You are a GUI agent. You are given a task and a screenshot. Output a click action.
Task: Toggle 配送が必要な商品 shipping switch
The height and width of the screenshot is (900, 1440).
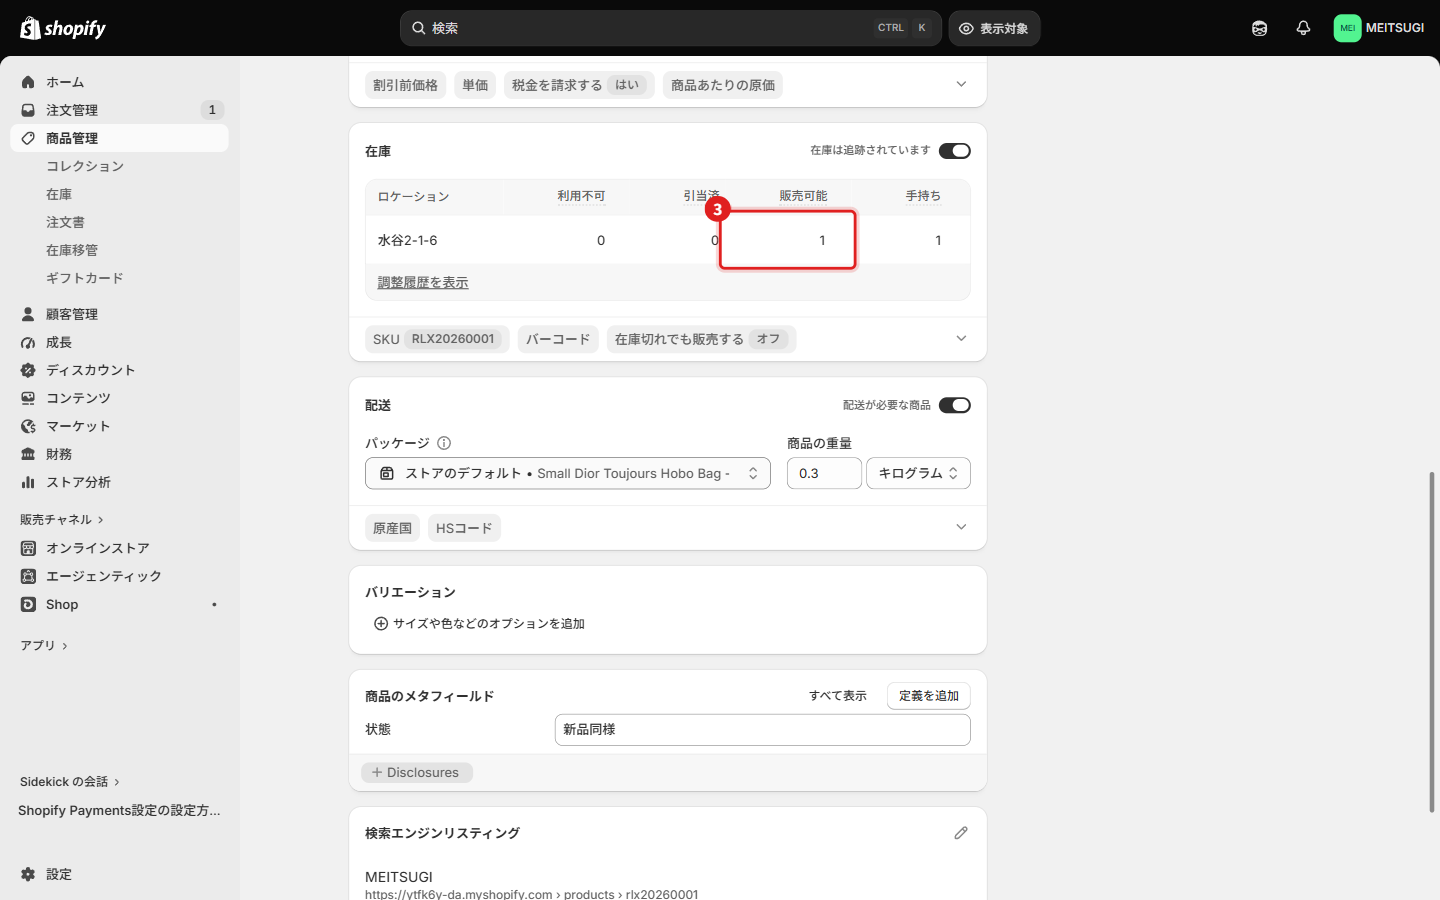pyautogui.click(x=955, y=405)
